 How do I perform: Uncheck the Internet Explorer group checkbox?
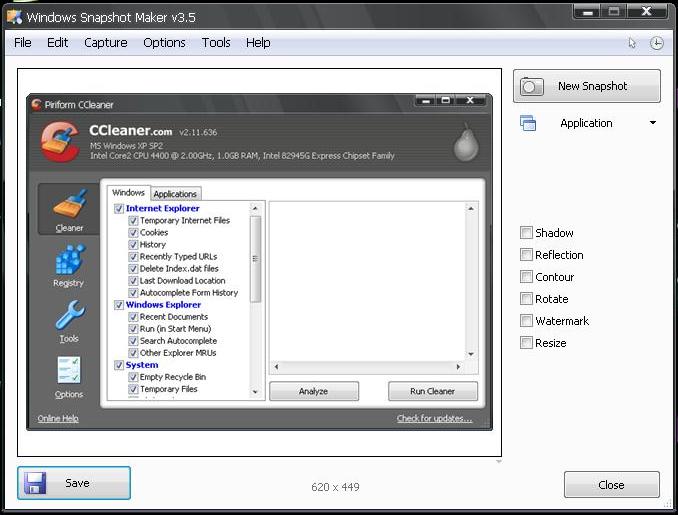pyautogui.click(x=119, y=208)
